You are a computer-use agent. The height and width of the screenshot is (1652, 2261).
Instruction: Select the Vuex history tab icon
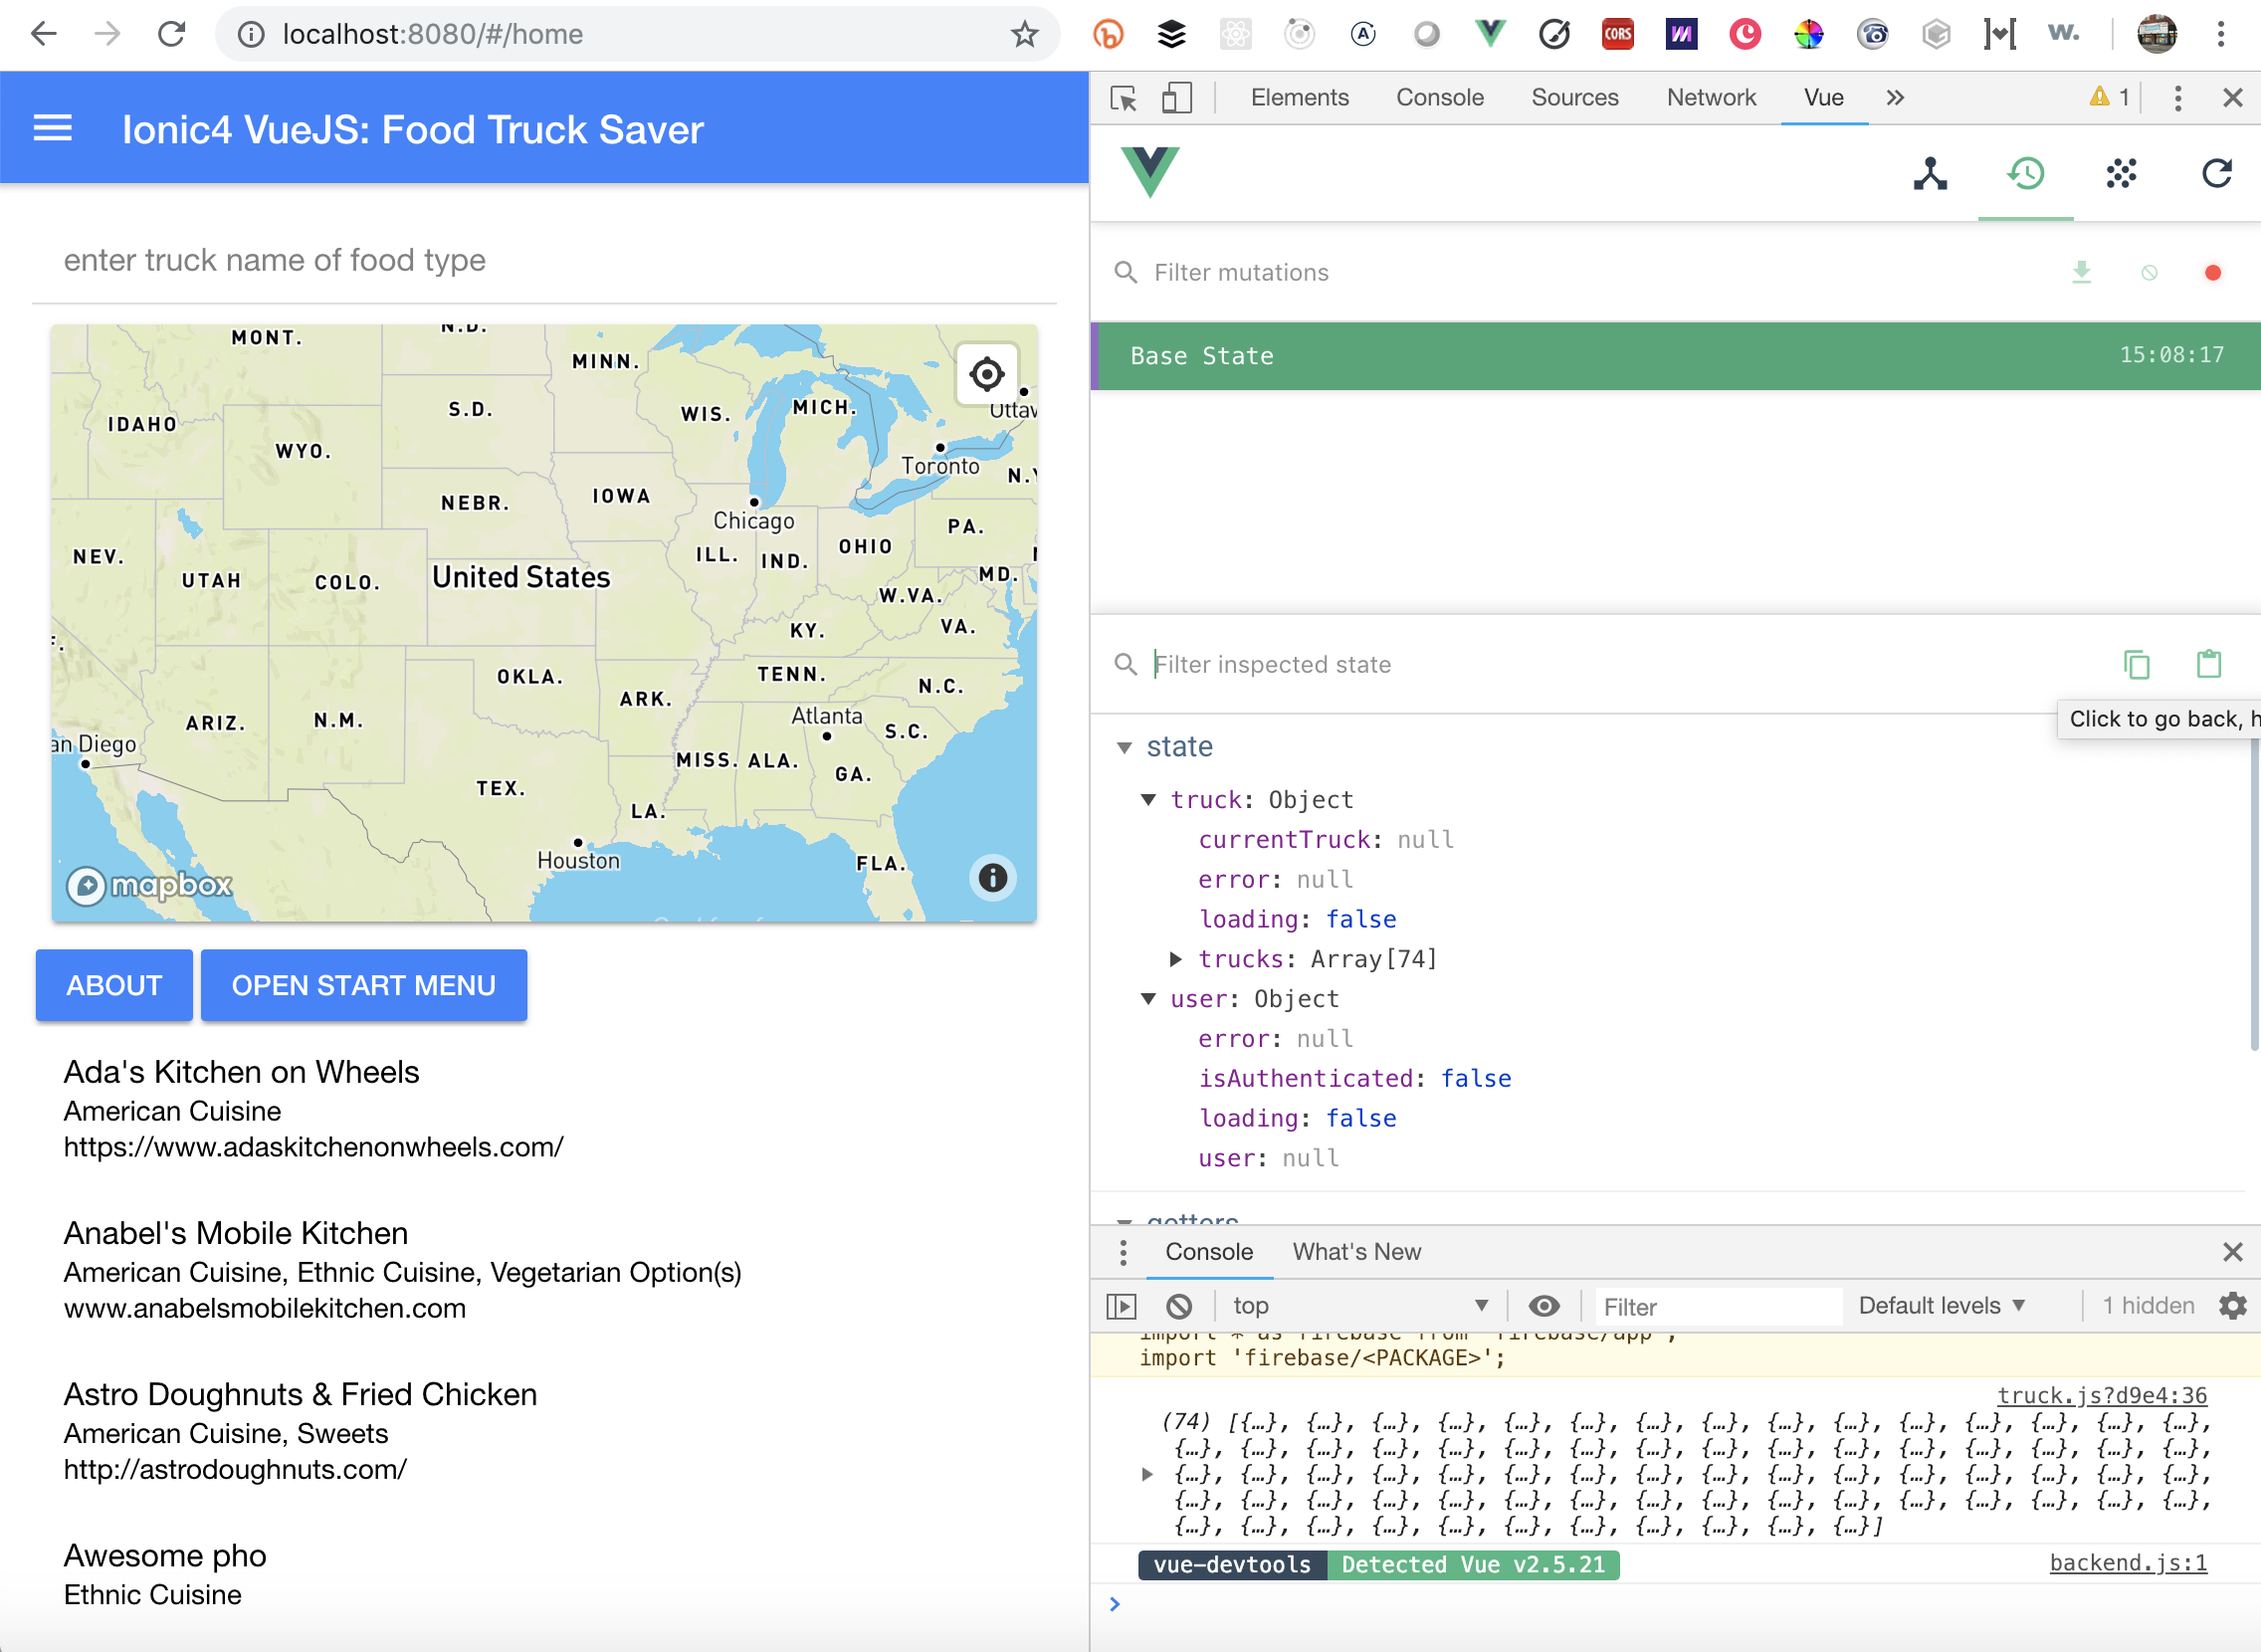[2025, 174]
